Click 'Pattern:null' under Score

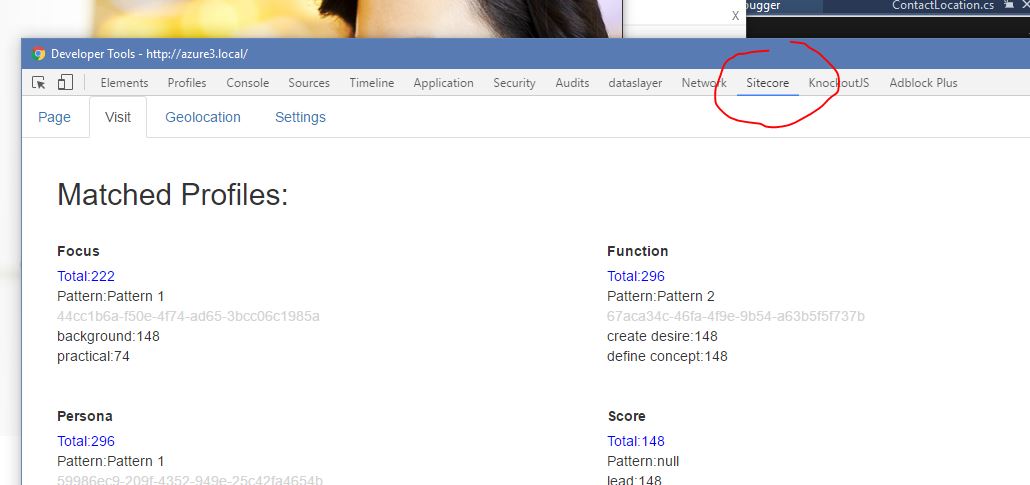click(643, 461)
